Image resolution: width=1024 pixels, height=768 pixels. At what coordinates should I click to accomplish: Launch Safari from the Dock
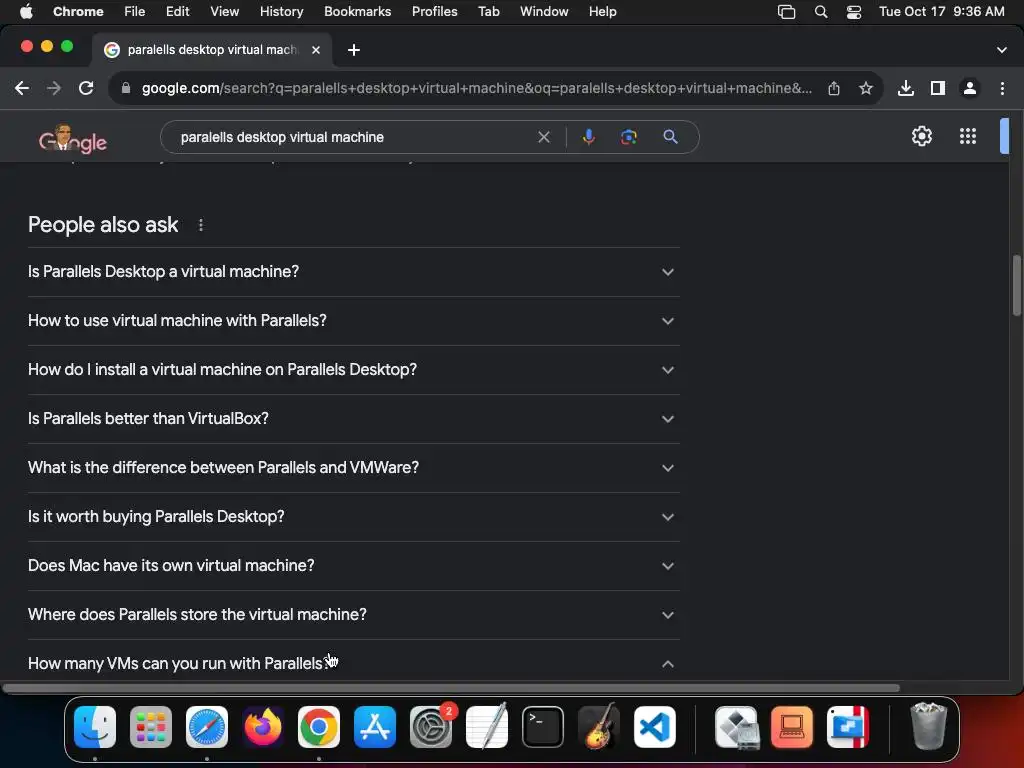pyautogui.click(x=207, y=727)
